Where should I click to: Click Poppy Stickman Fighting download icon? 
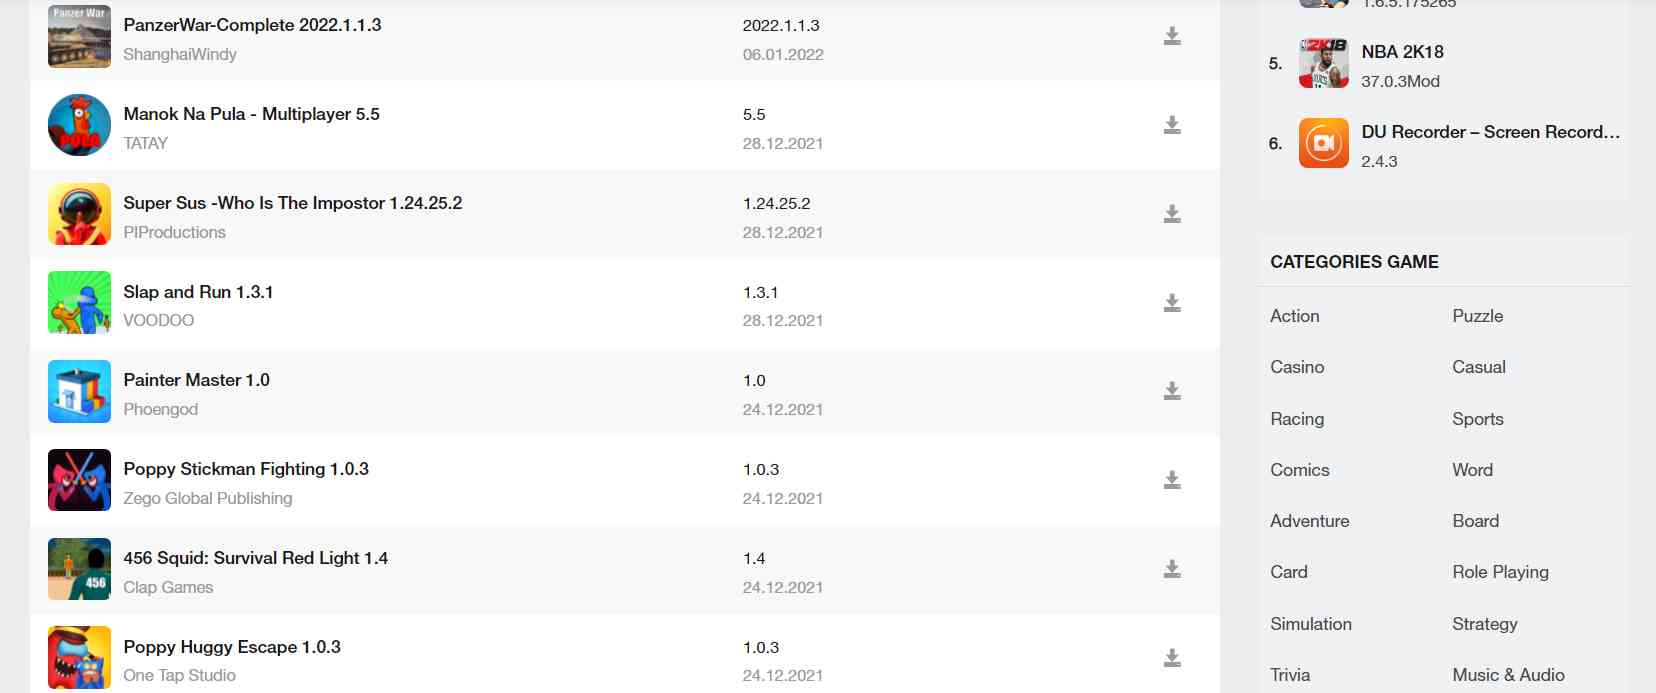pos(1172,481)
